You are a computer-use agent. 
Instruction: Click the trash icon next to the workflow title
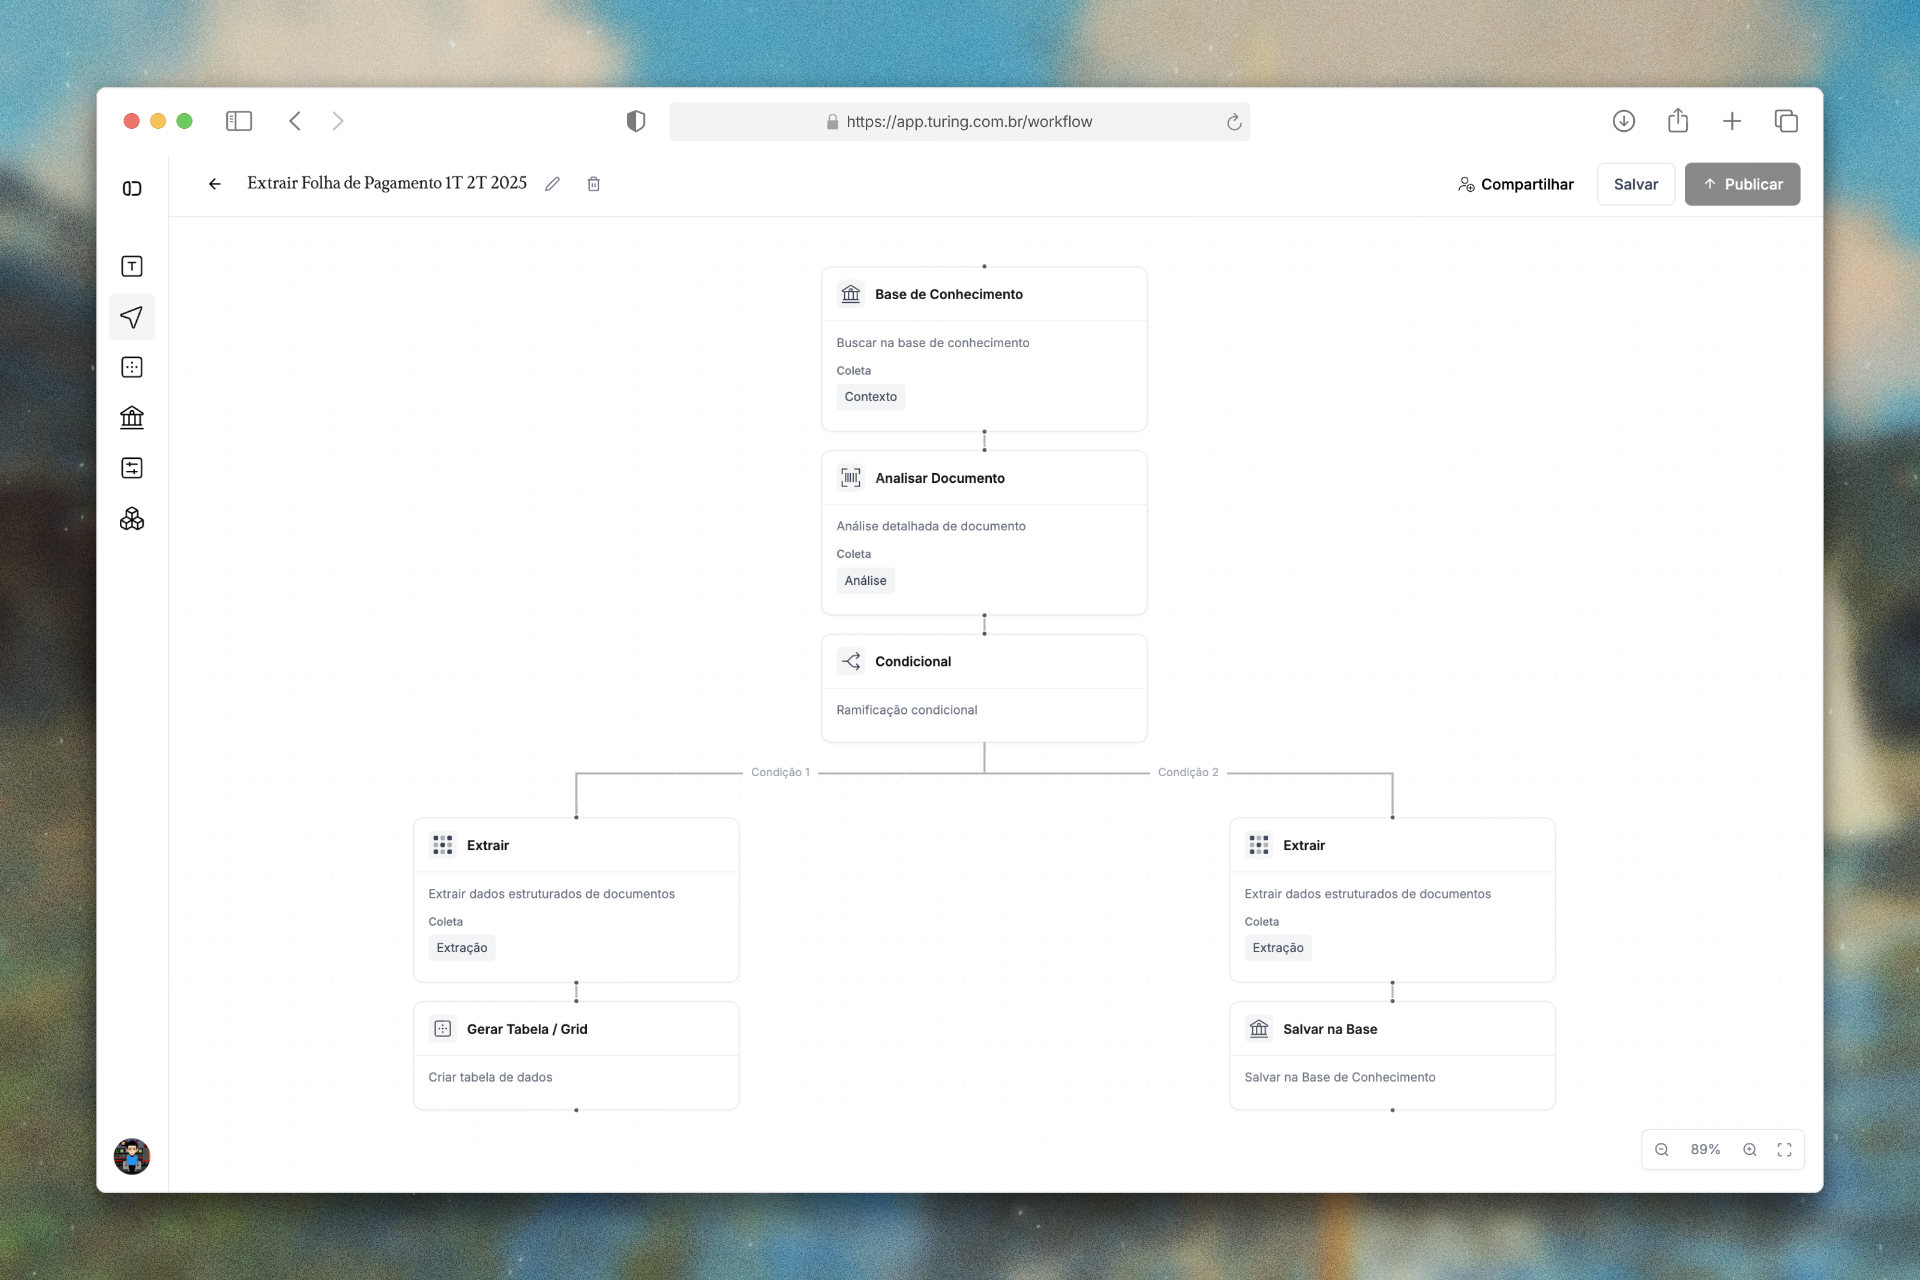pos(594,183)
